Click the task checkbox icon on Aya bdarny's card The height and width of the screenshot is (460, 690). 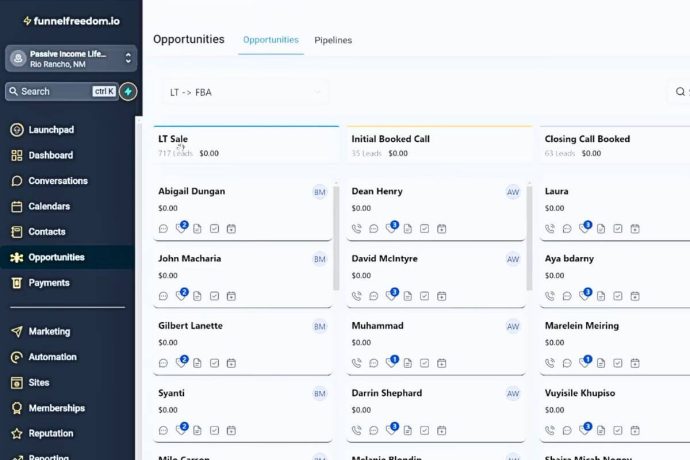pyautogui.click(x=618, y=296)
